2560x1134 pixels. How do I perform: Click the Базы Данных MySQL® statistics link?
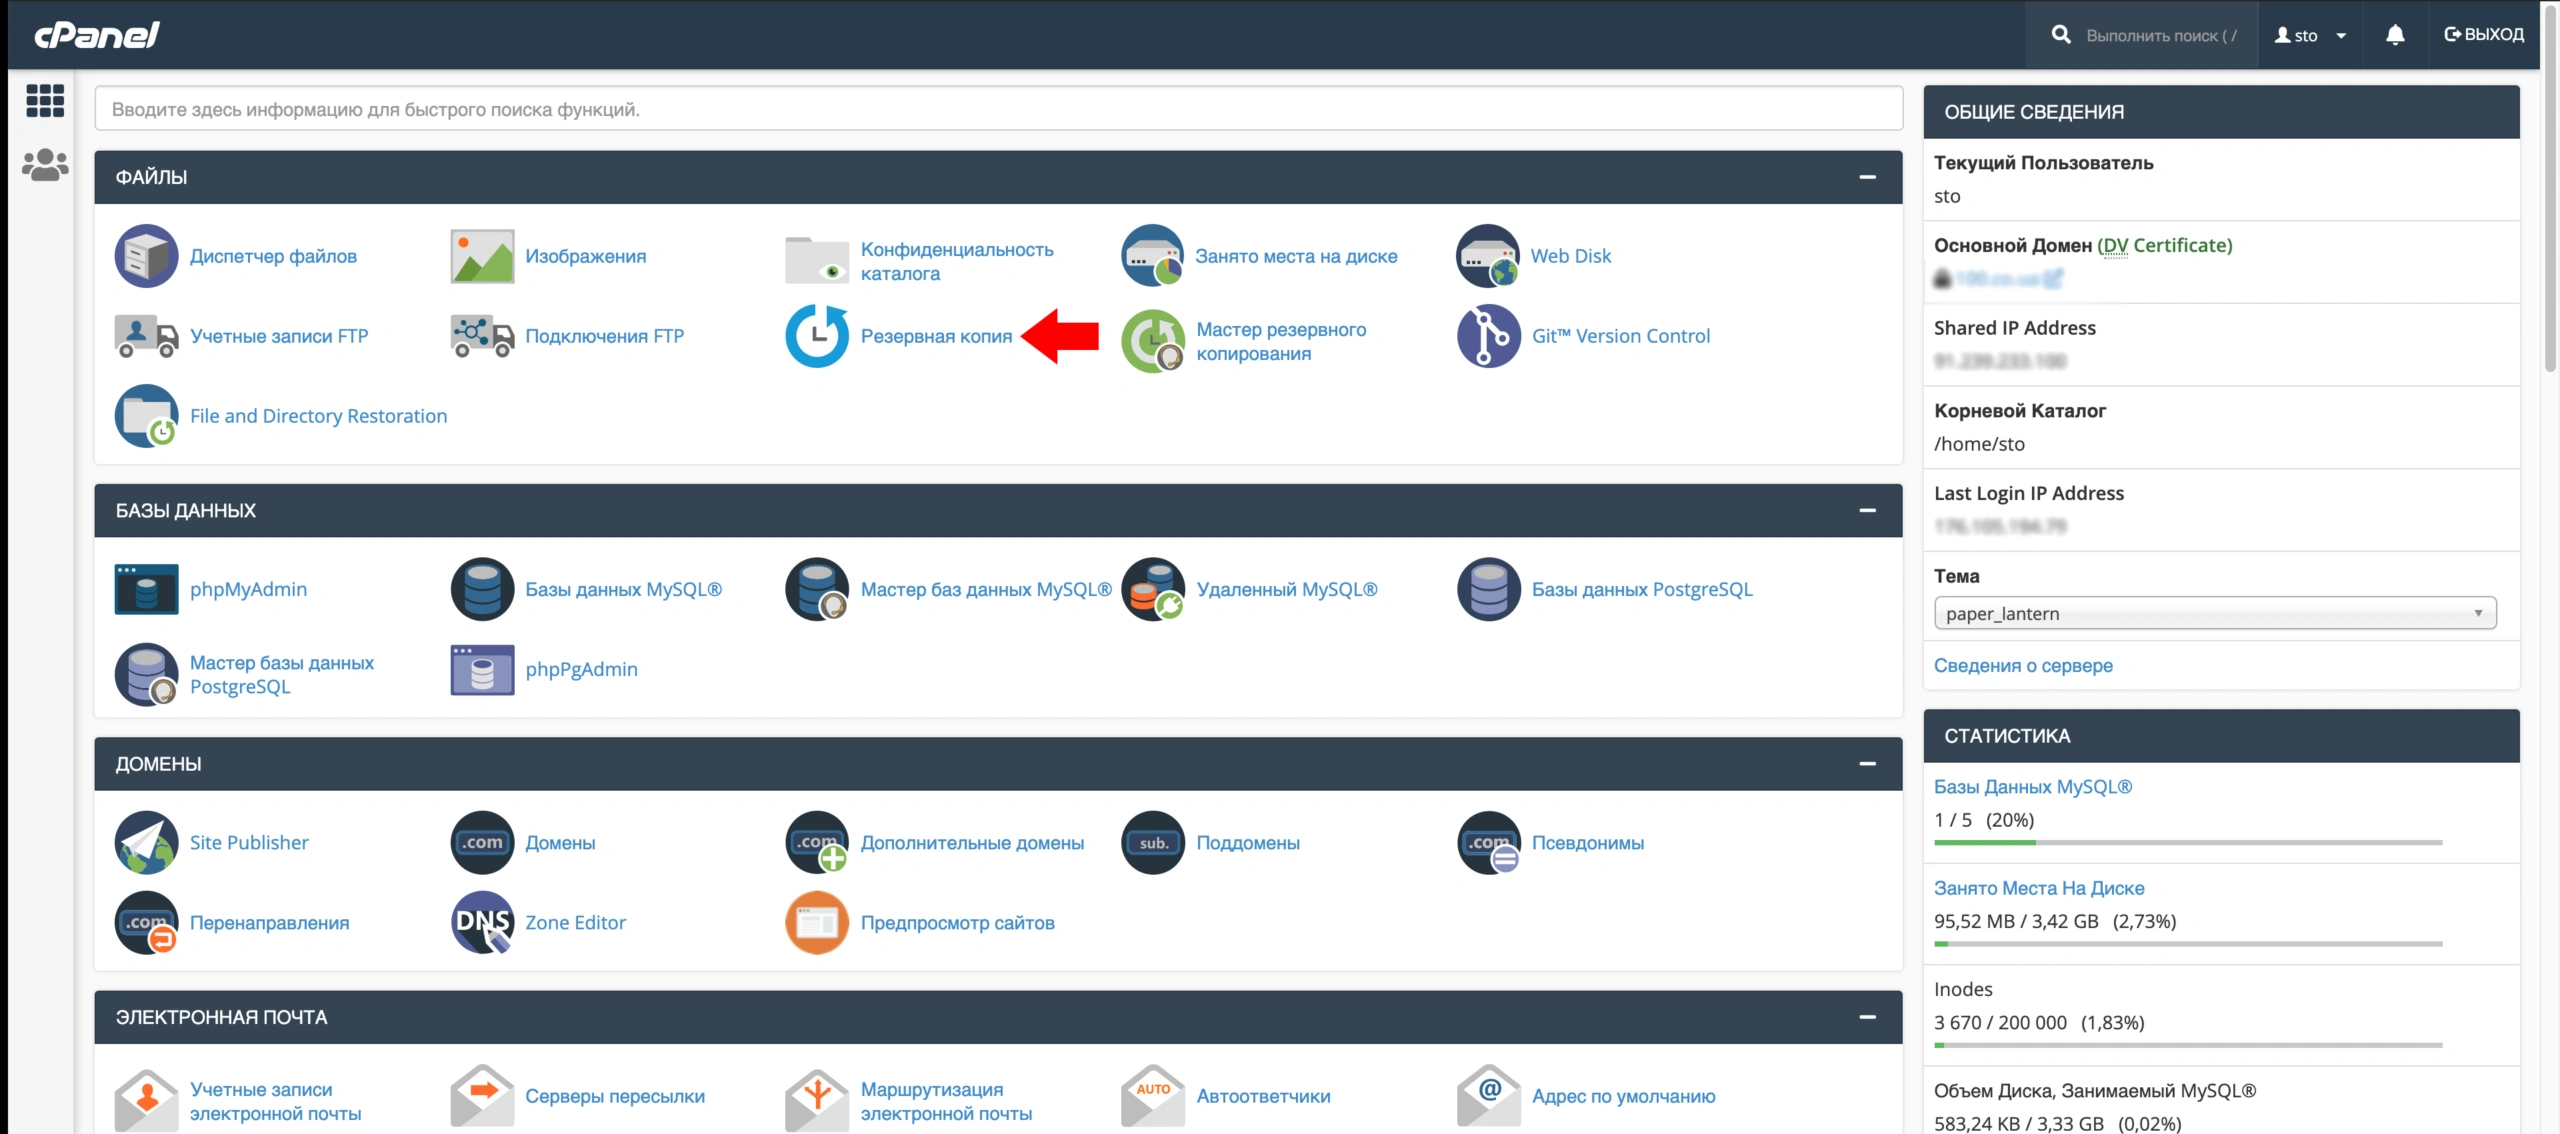point(2033,787)
